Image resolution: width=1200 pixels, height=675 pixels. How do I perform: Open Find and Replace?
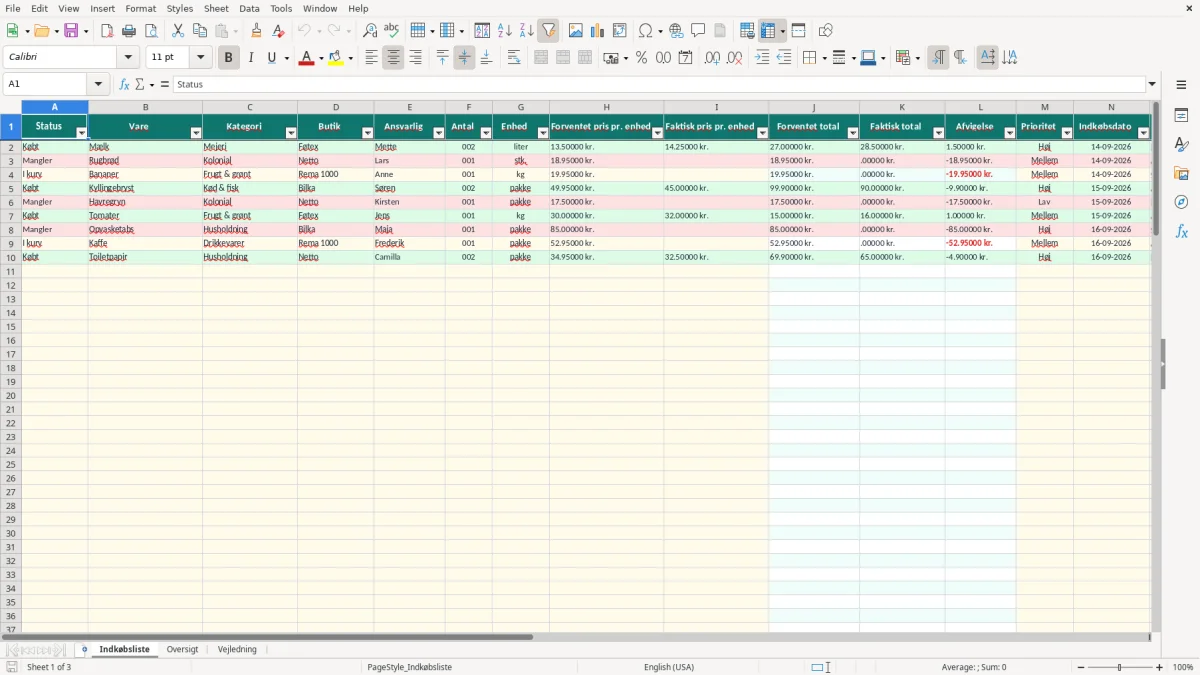point(370,31)
